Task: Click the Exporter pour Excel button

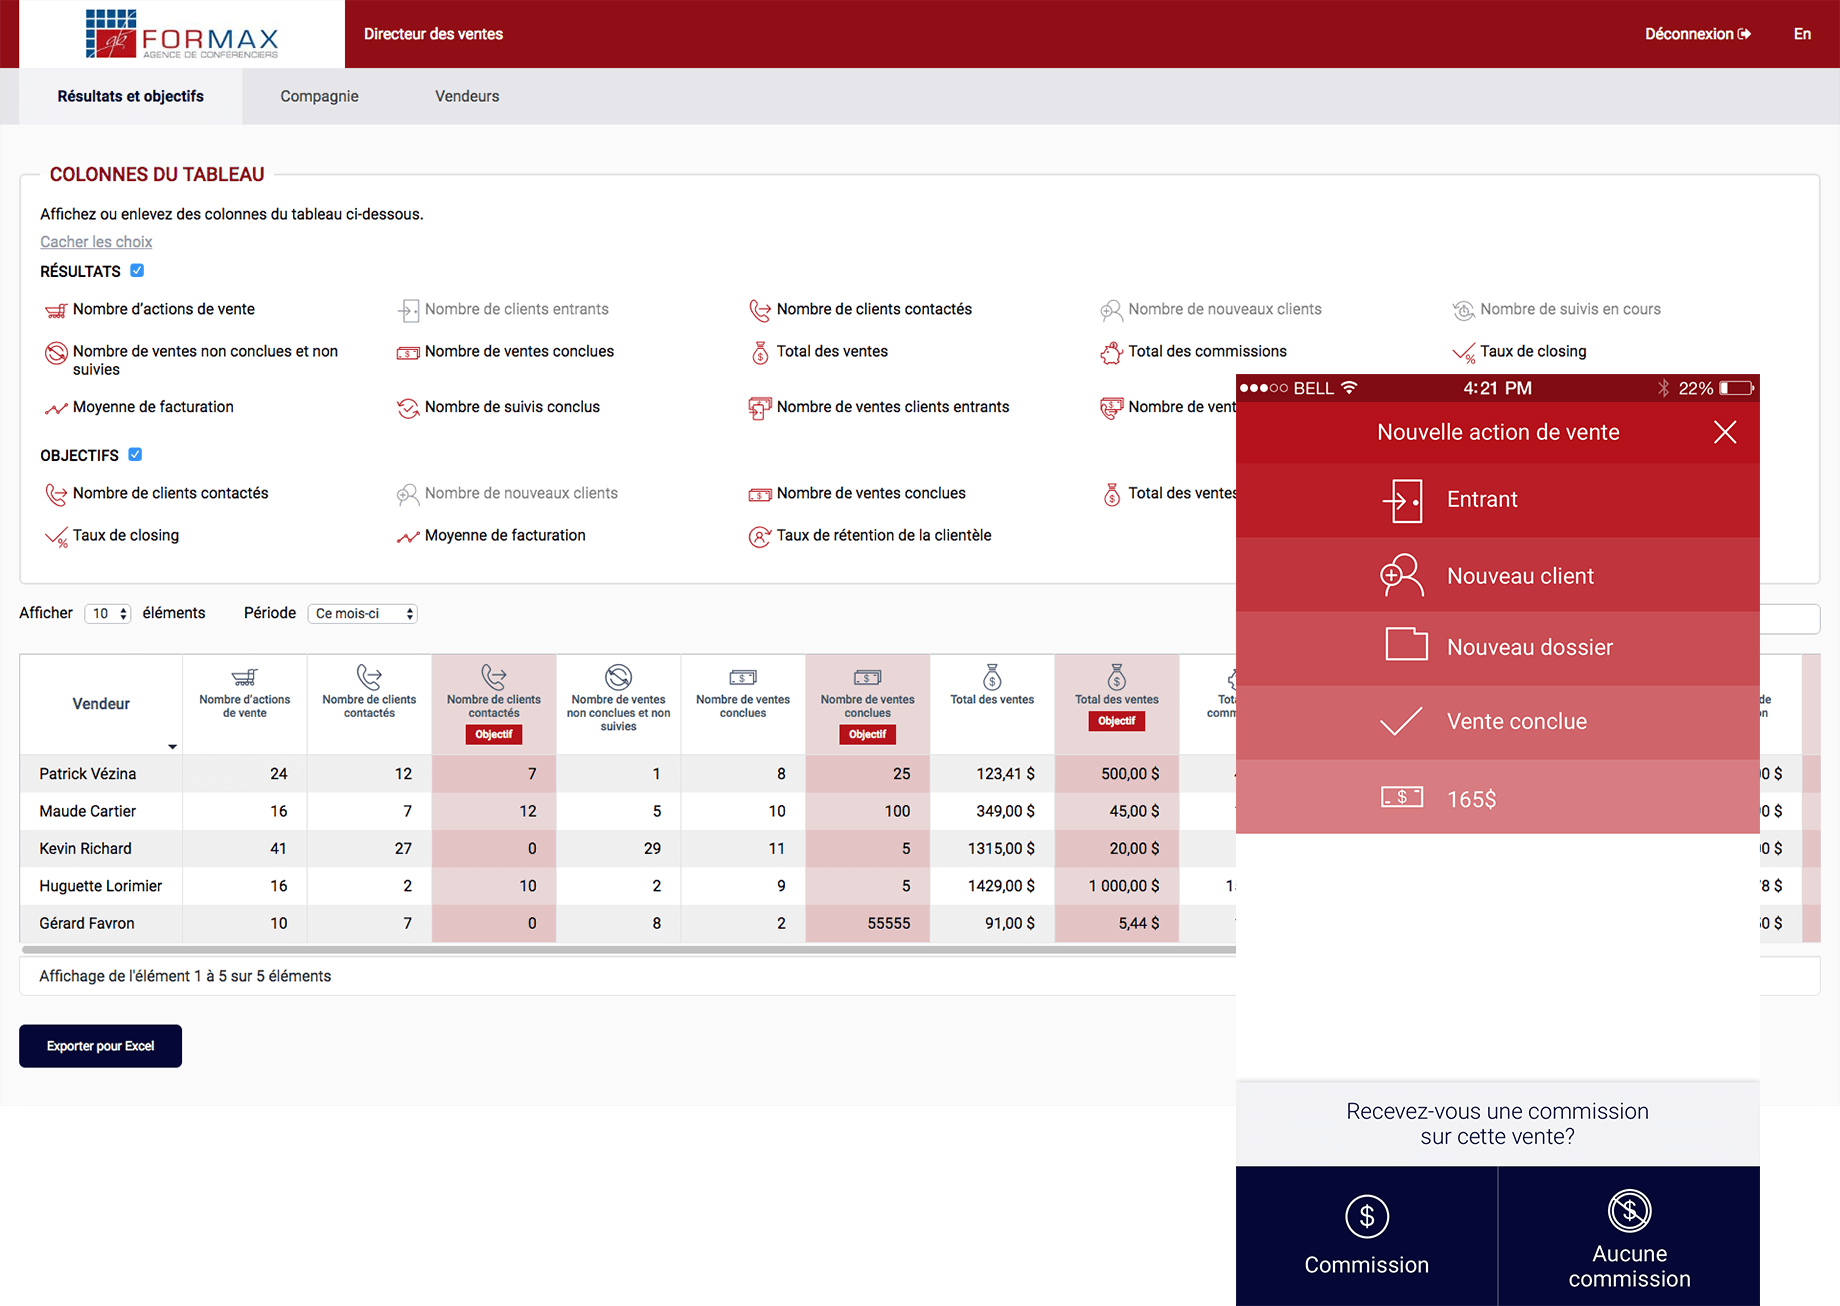Action: (x=100, y=1046)
